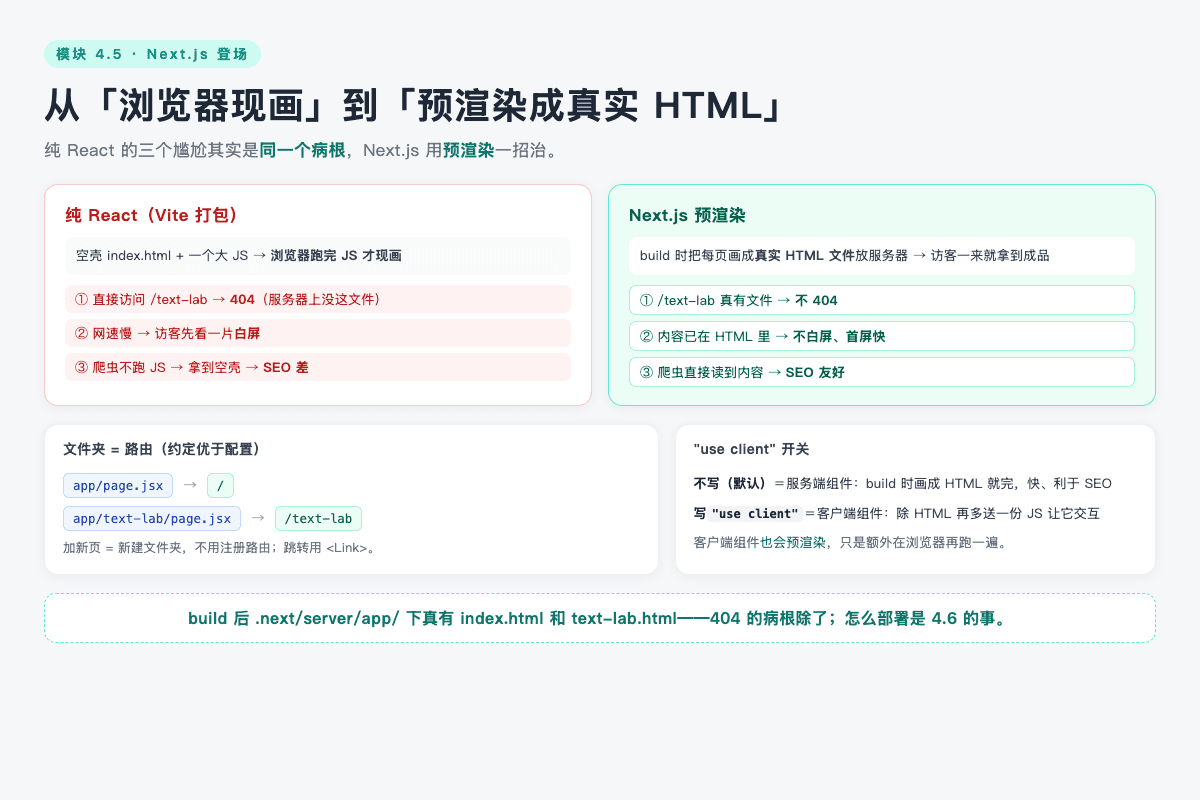The image size is (1200, 800).
Task: Click the 模块 4.5 · Next.js 登场 badge
Action: click(x=152, y=54)
